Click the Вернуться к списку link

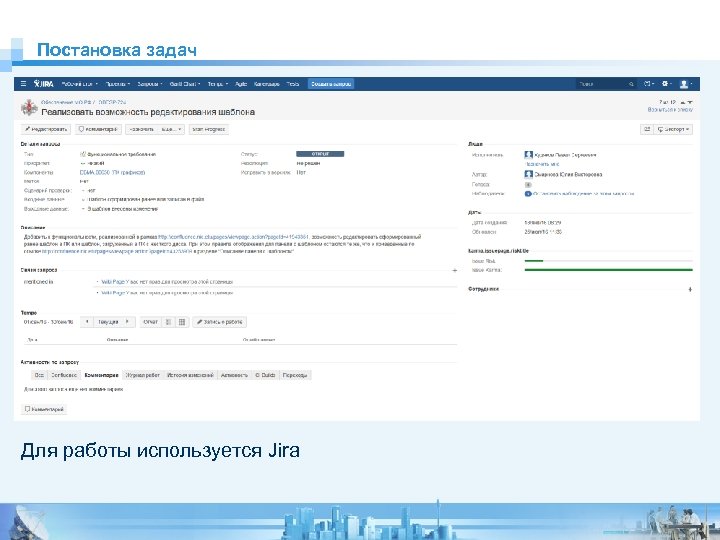click(670, 110)
